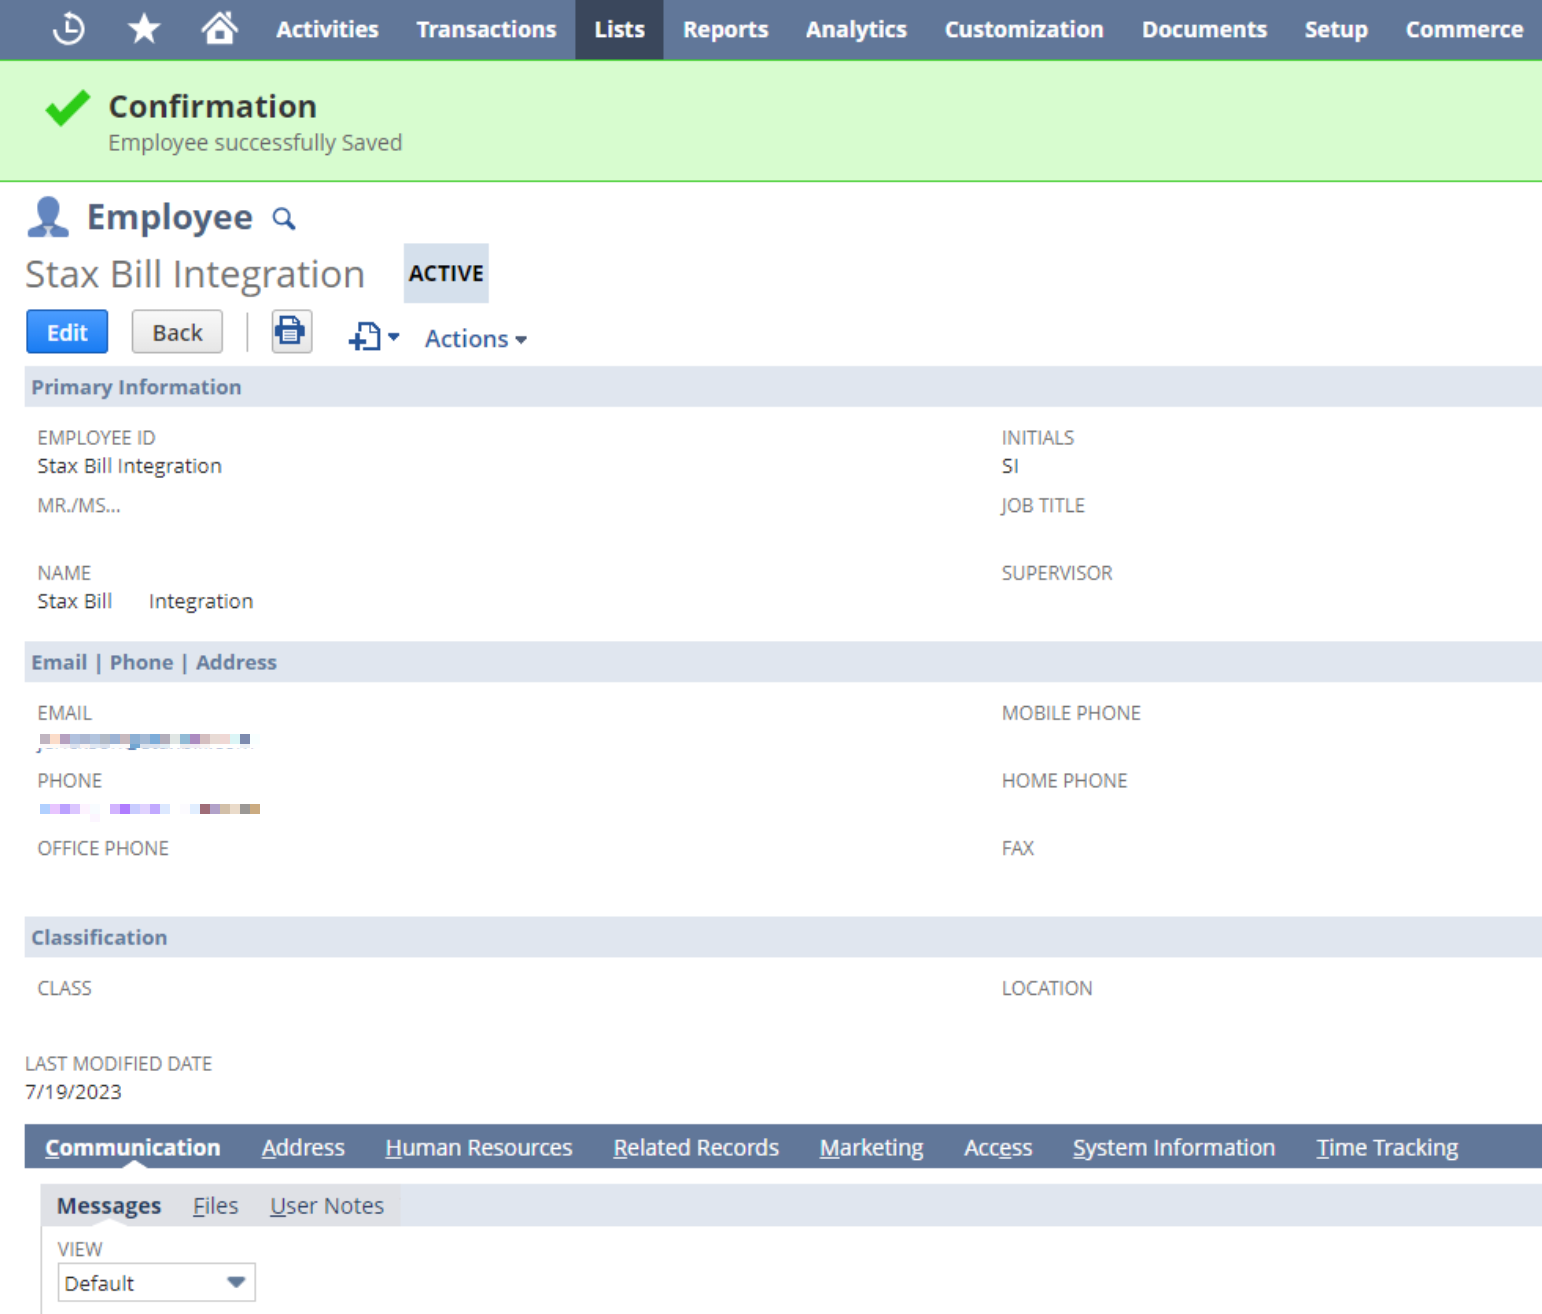
Task: Click the SUPERVISOR field label
Action: pos(1057,573)
